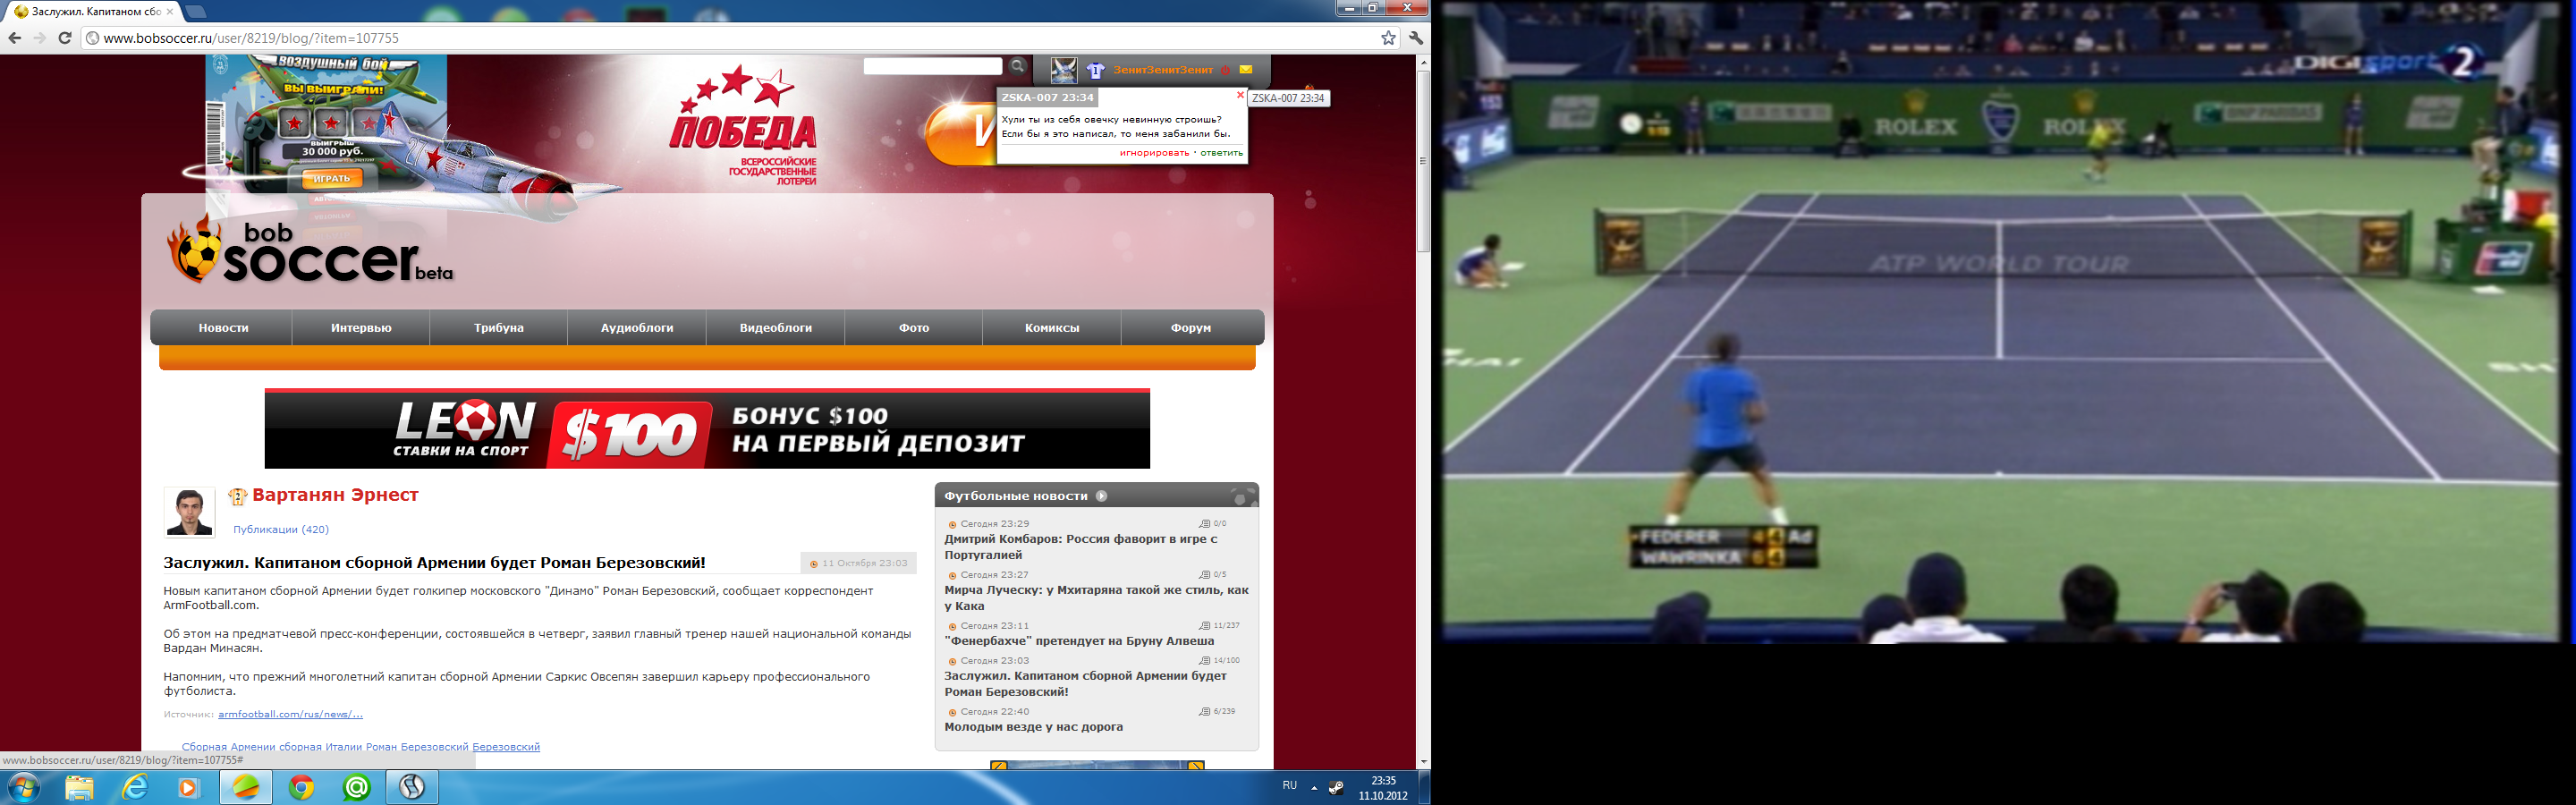Open news 'Молодым везде у нас дорога'
This screenshot has width=2576, height=805.
[1033, 727]
